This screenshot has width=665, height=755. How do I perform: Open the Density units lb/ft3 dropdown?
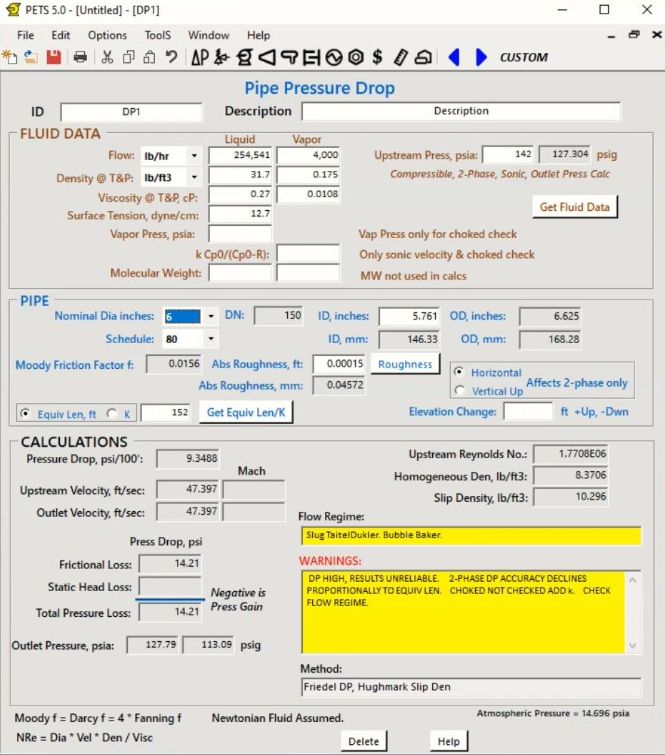[x=193, y=178]
